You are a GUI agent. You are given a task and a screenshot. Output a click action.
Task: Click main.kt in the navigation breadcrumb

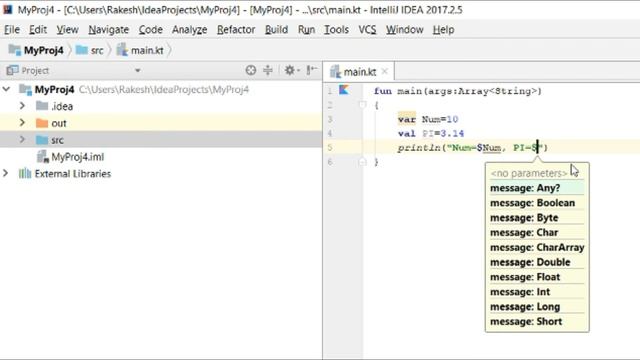point(147,50)
